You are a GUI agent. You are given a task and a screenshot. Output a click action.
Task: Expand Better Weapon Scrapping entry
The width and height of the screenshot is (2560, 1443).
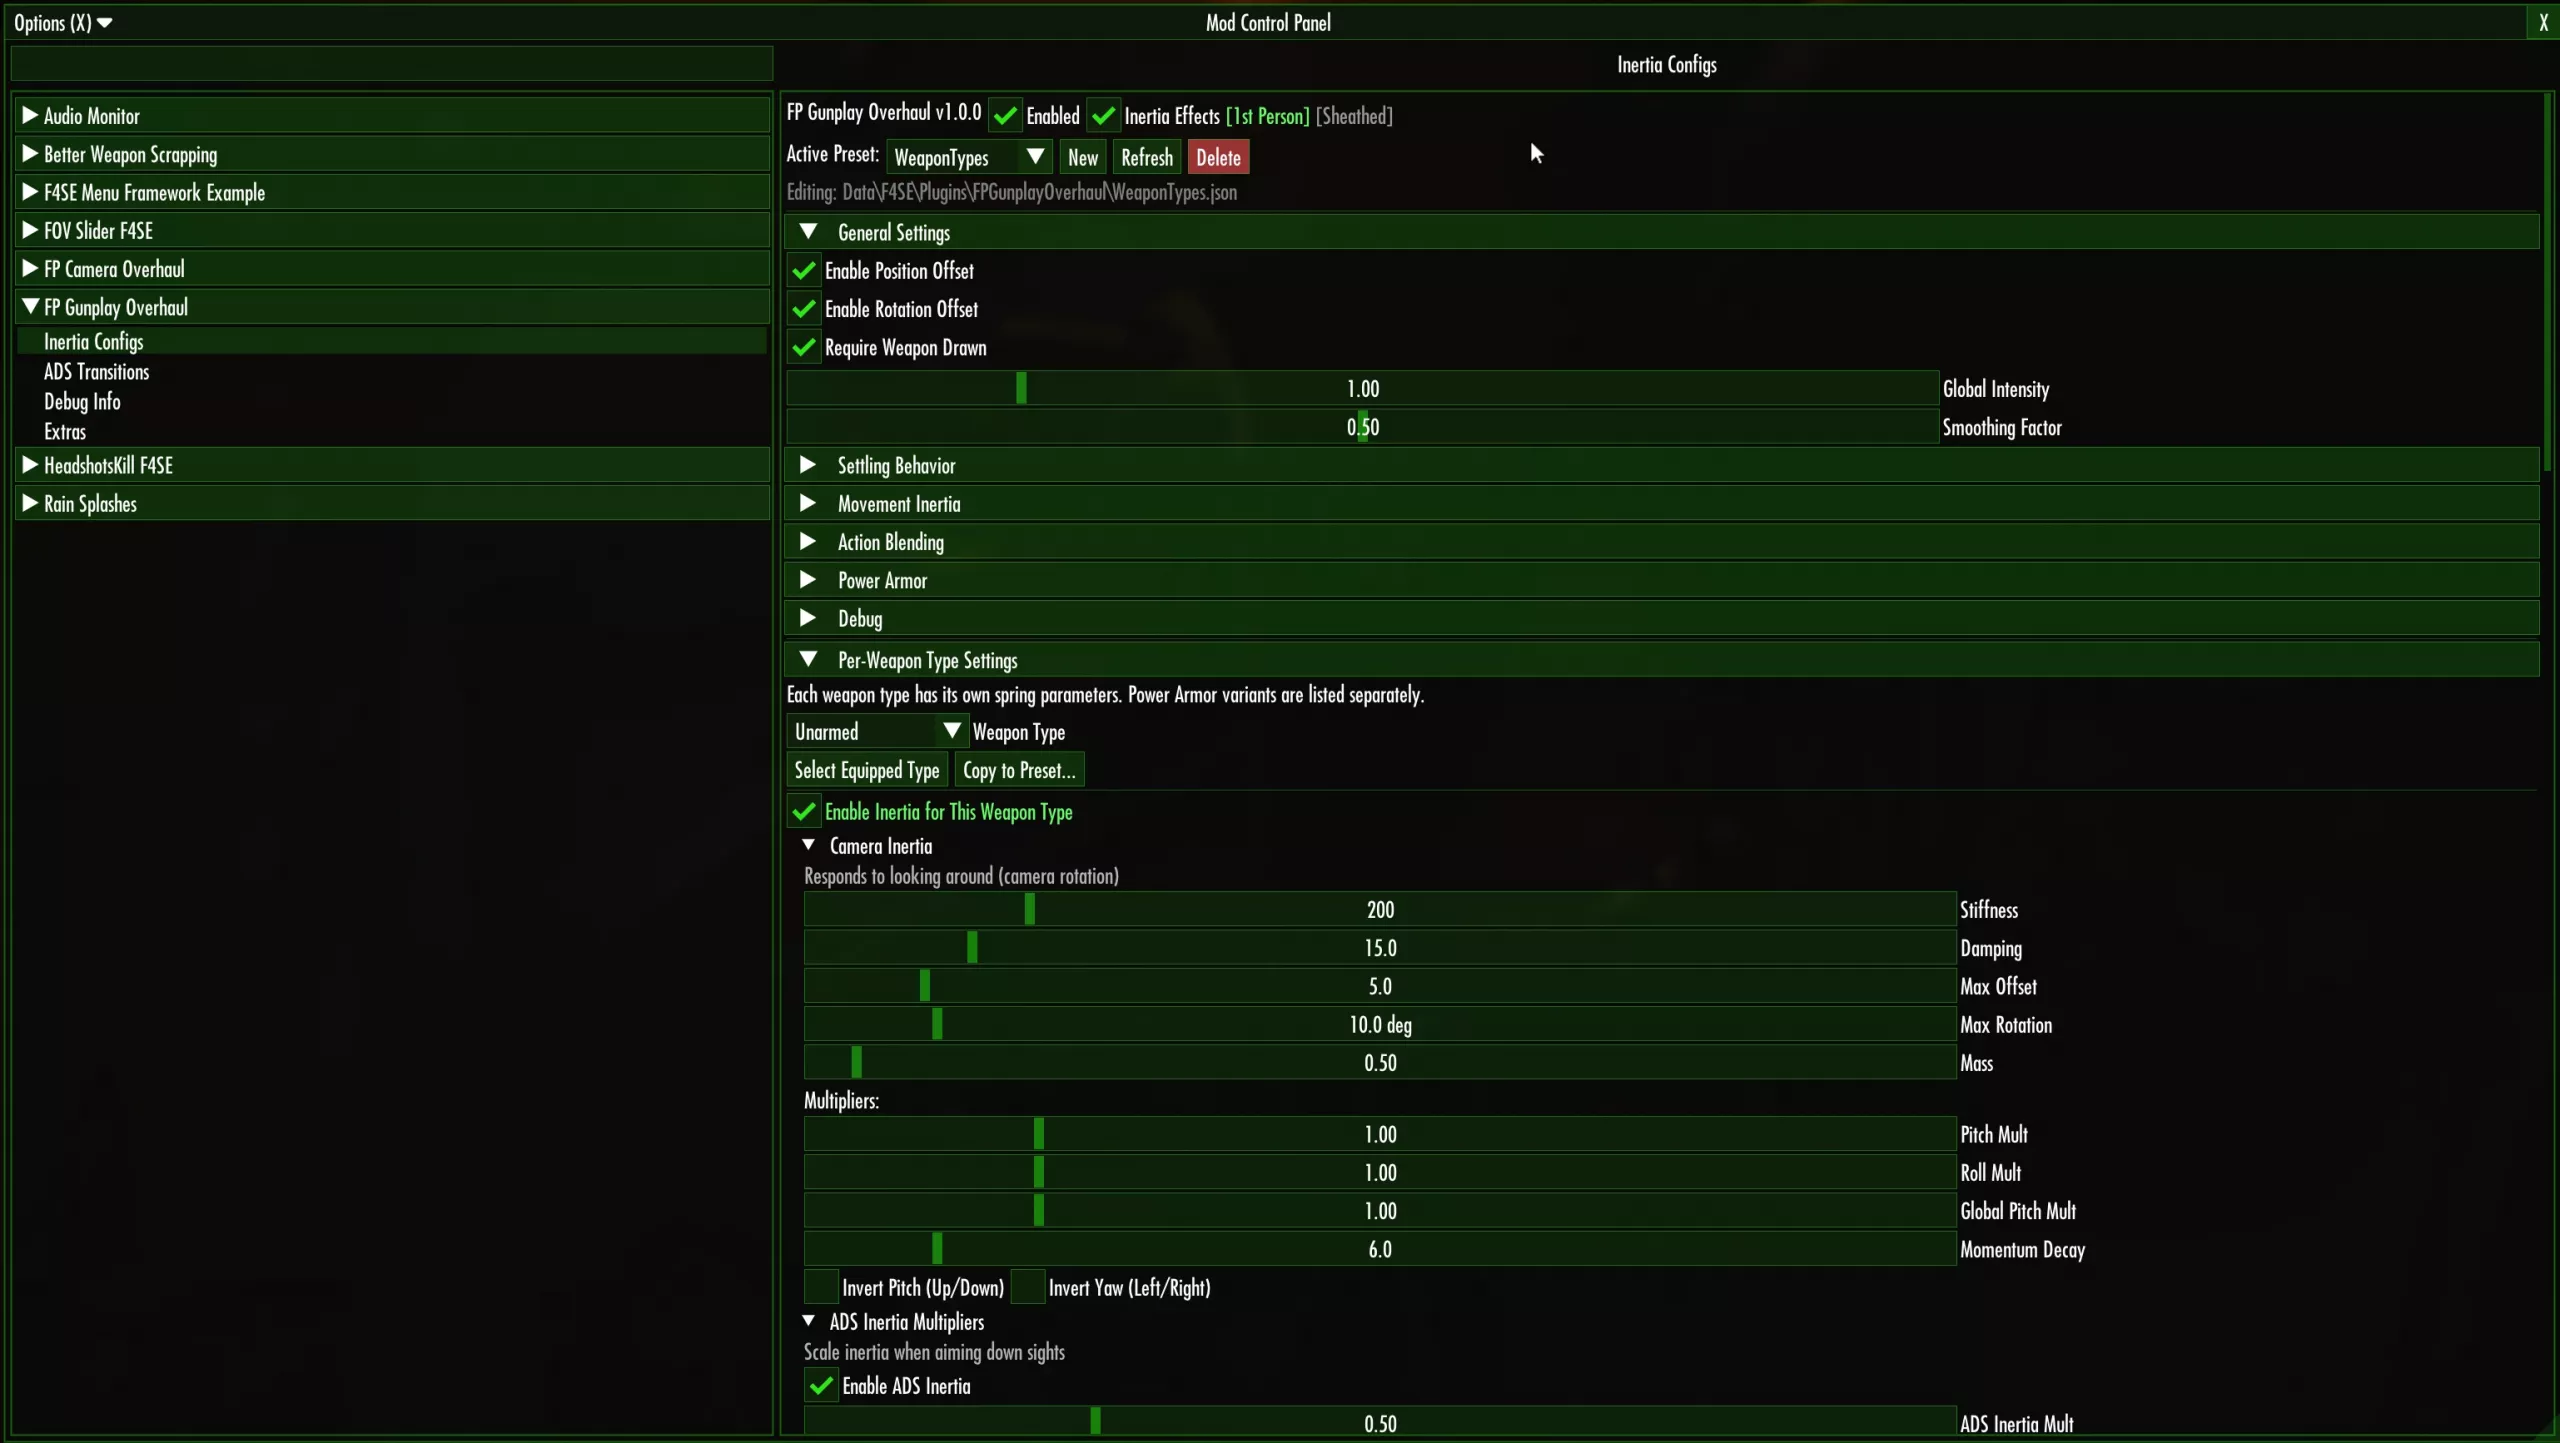click(x=392, y=154)
